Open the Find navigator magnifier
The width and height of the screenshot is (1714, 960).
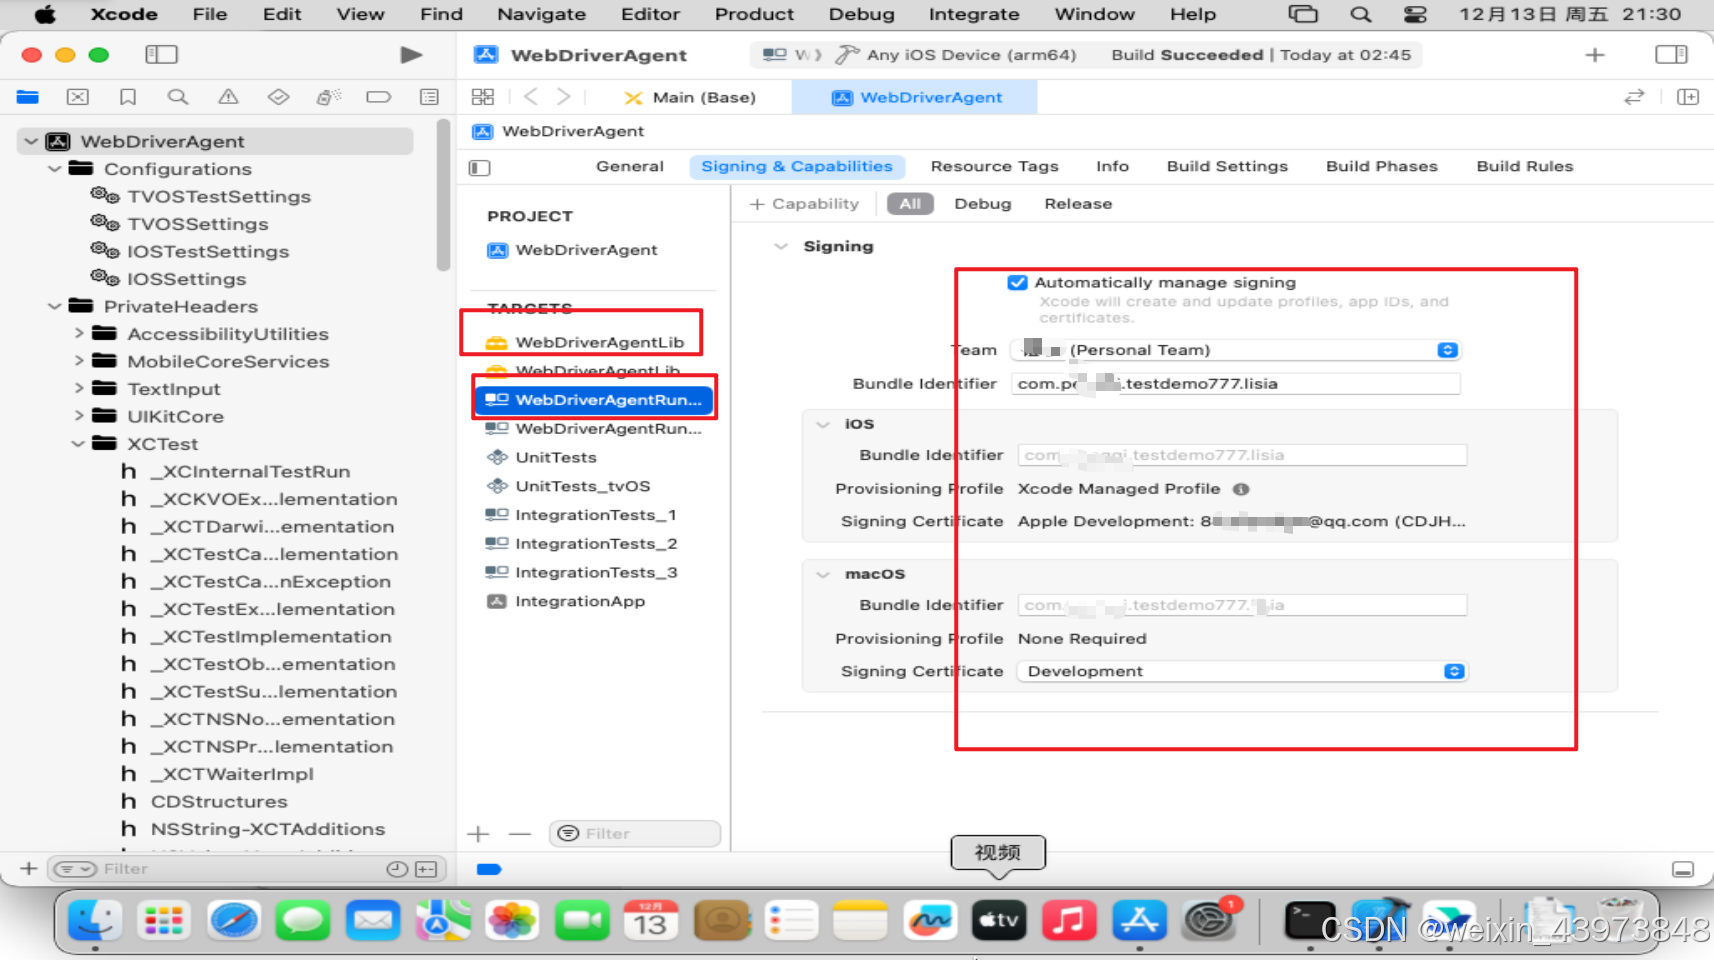coord(178,97)
